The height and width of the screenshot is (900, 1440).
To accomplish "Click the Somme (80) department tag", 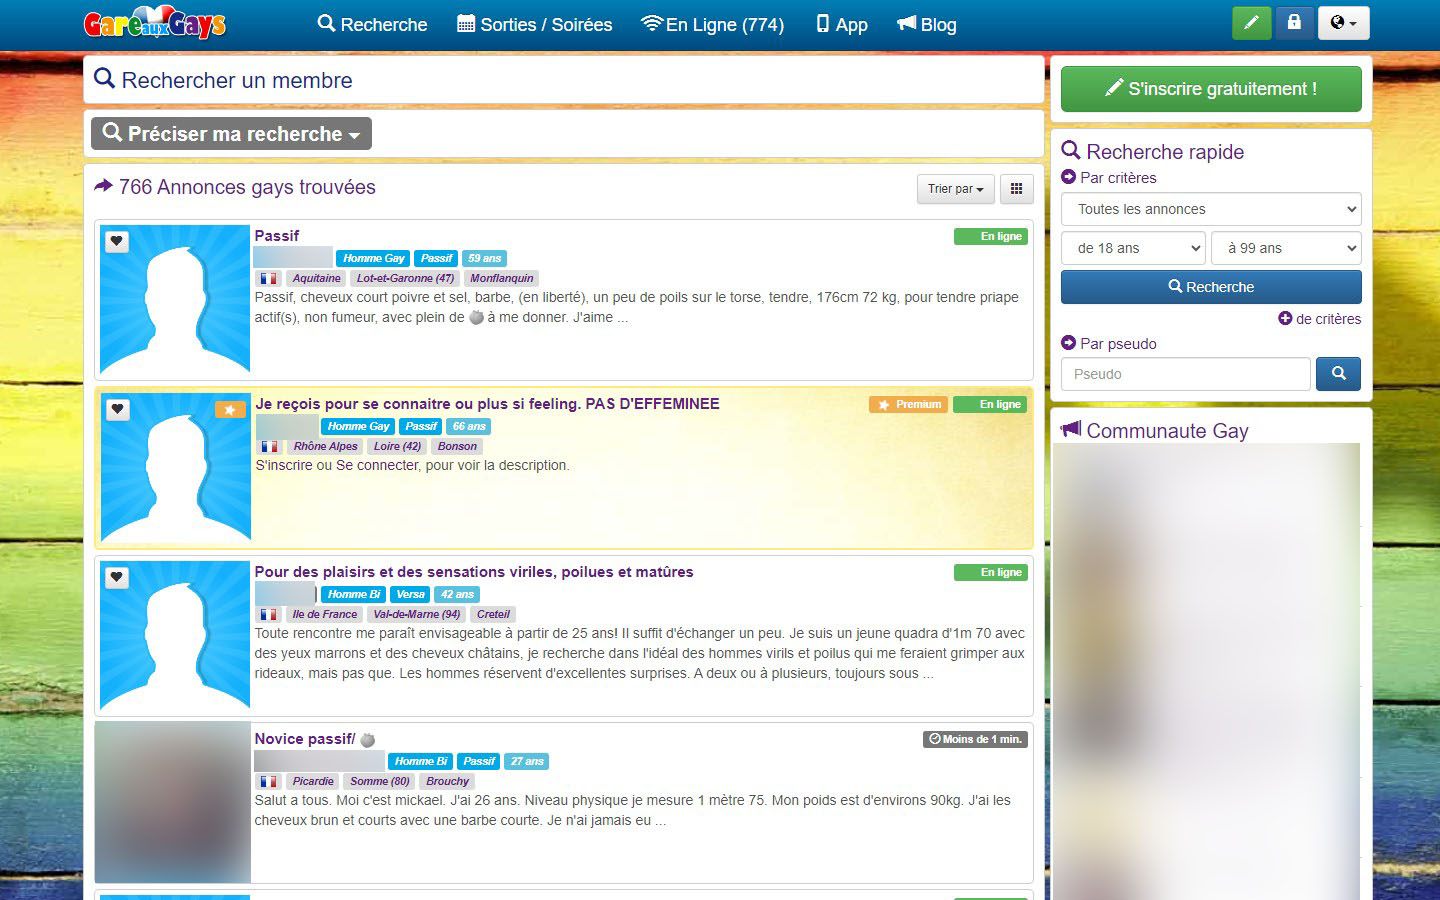I will coord(380,782).
